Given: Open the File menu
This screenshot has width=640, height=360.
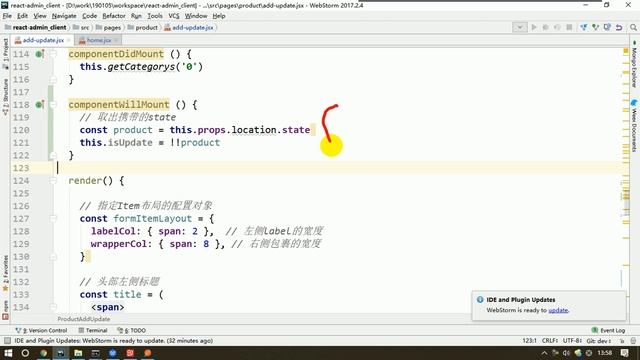Looking at the screenshot, I should [7, 16].
